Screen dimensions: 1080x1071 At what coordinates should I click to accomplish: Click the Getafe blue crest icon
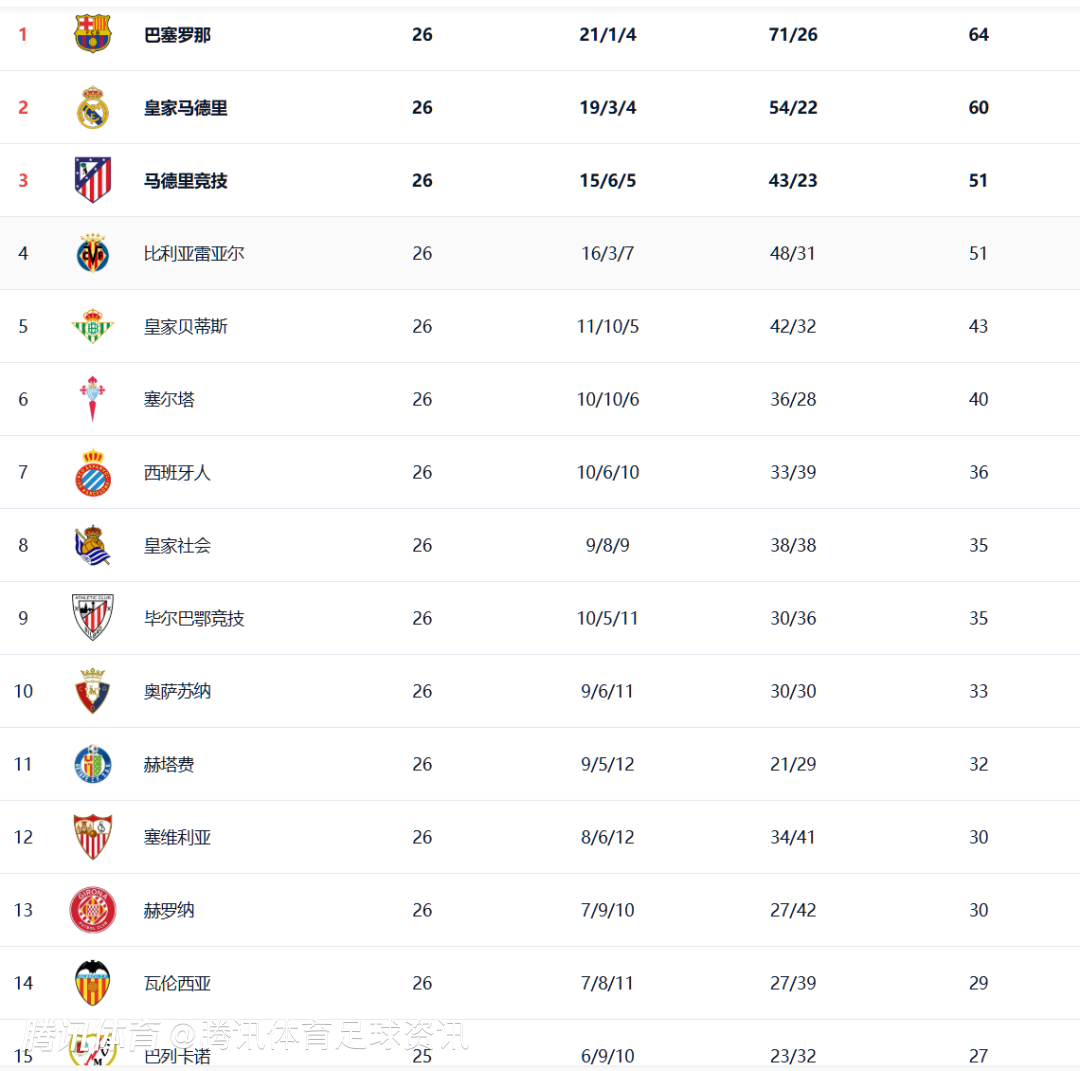pyautogui.click(x=93, y=764)
